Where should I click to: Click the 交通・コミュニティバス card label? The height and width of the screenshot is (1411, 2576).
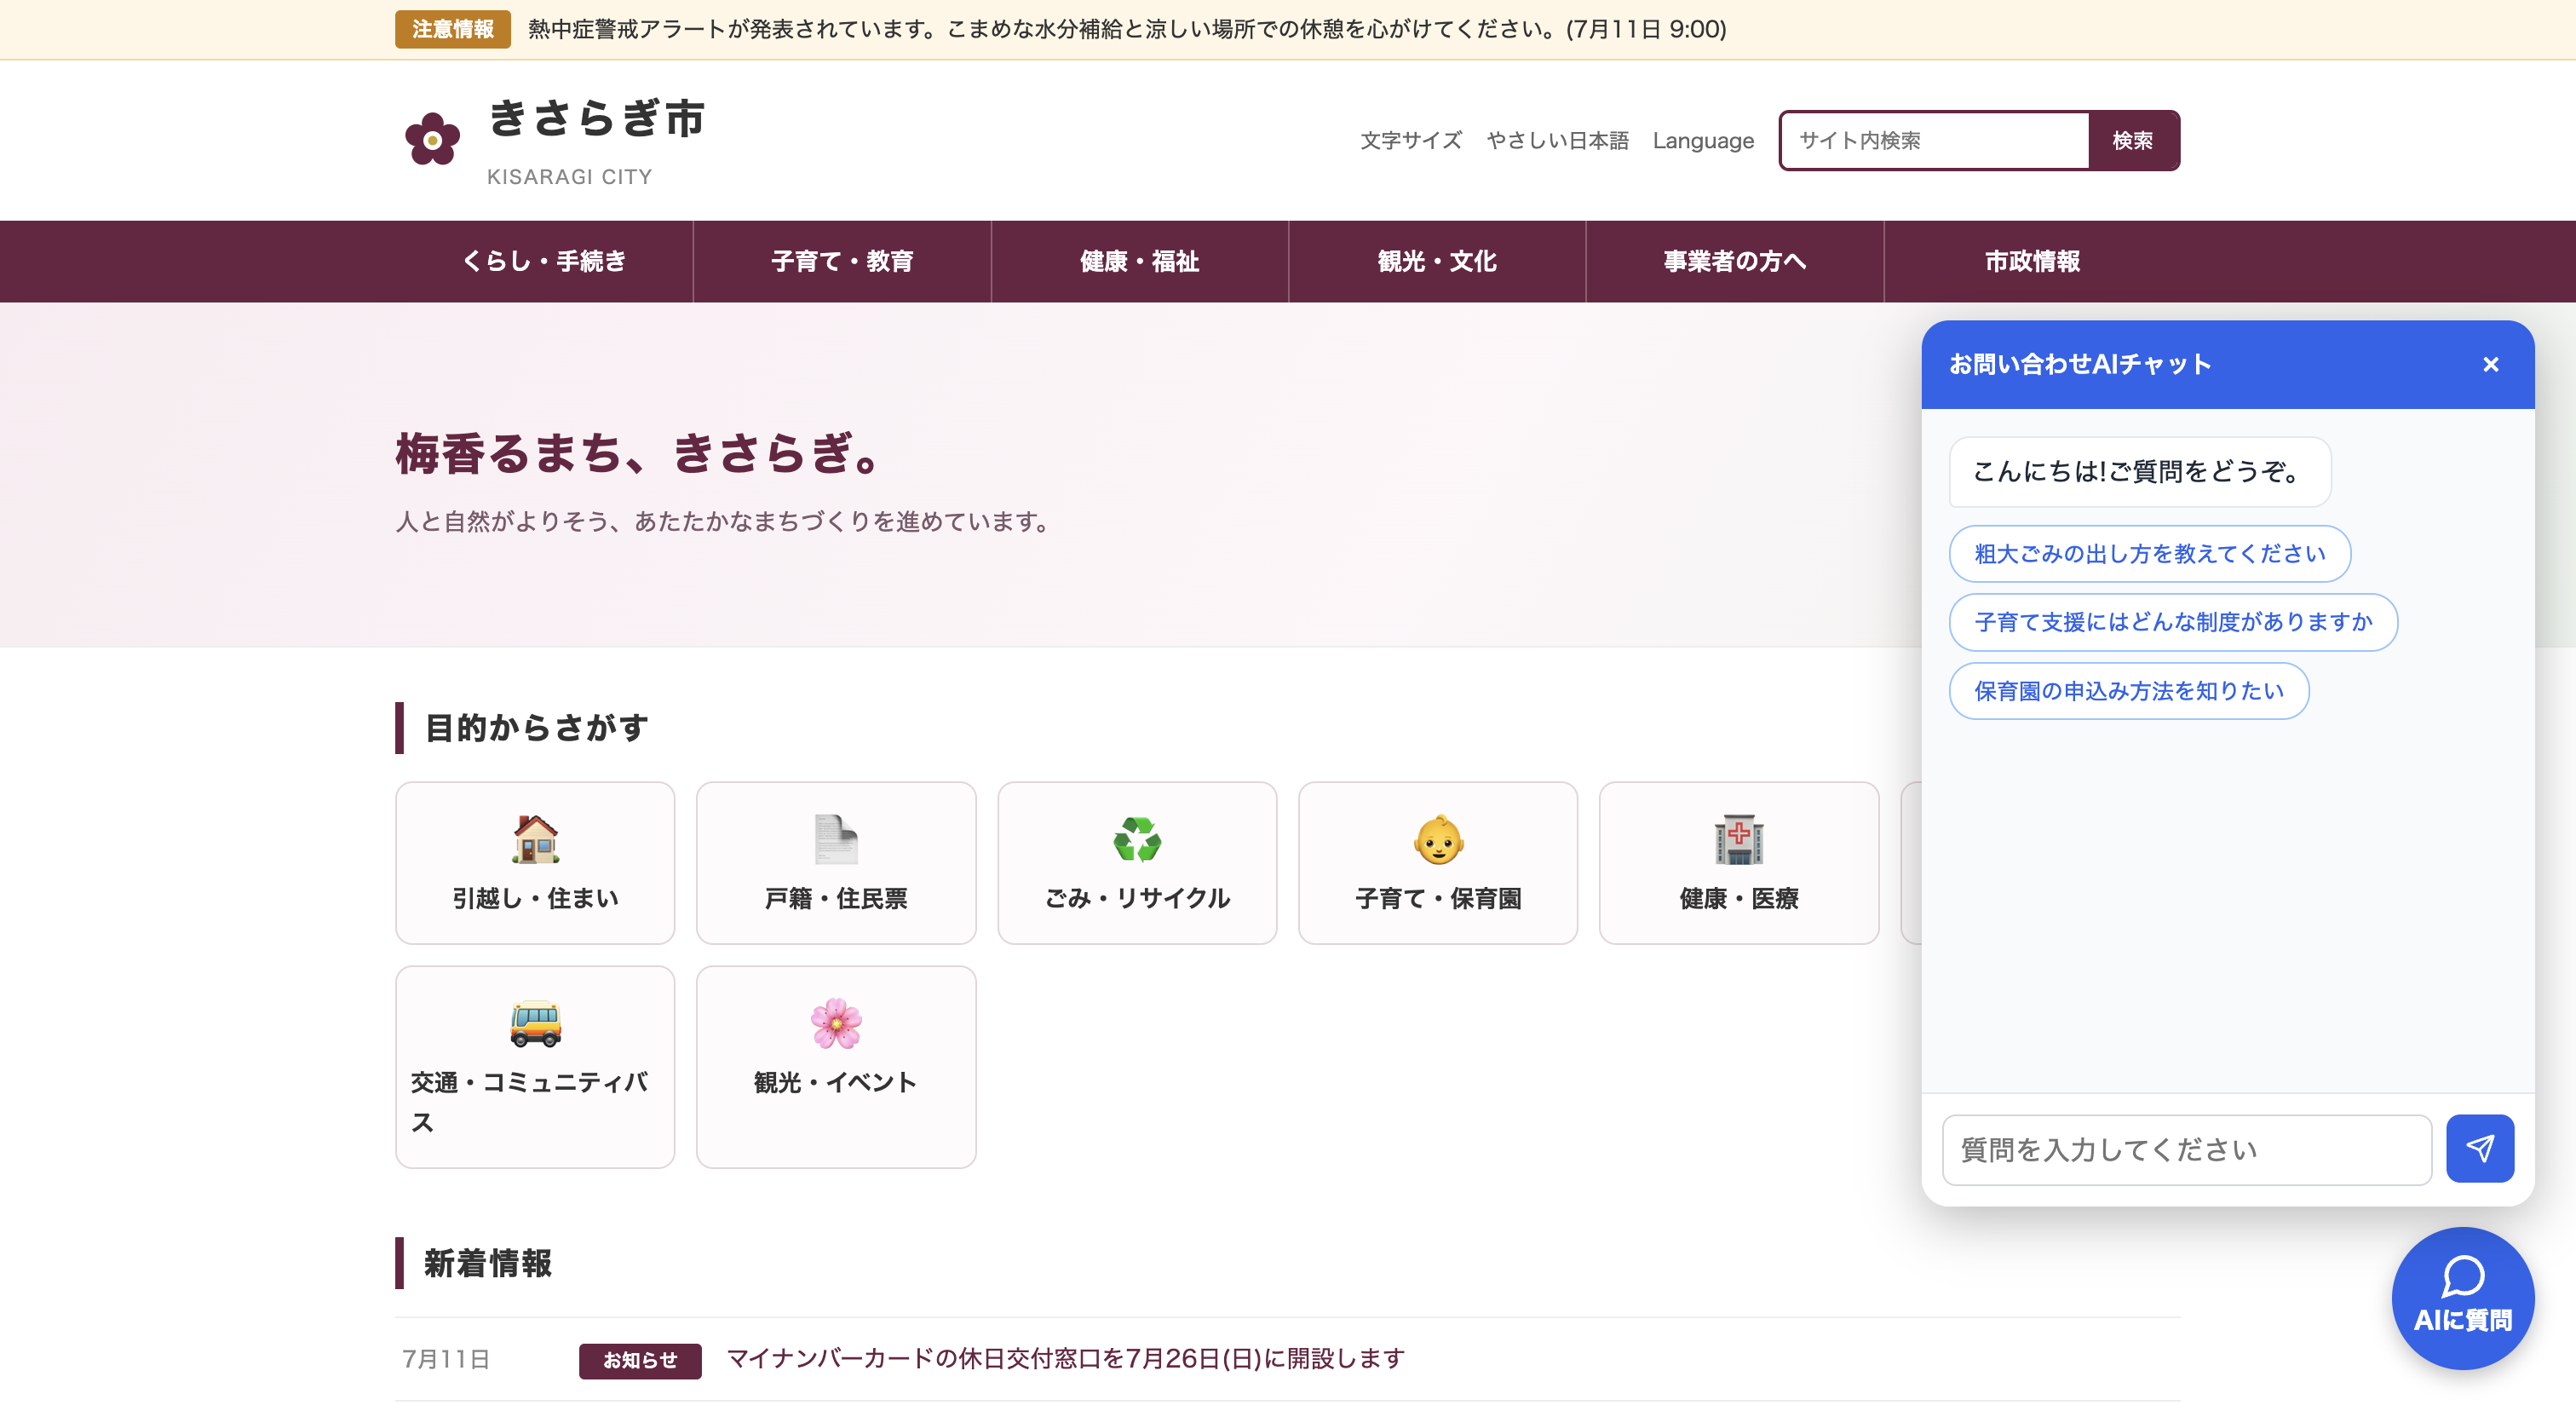click(530, 1102)
